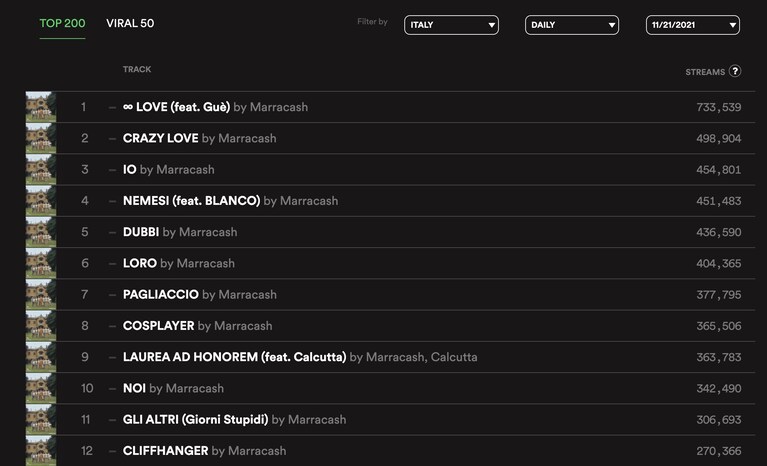Viewport: 767px width, 466px height.
Task: Open the Italy country filter dropdown
Action: pos(451,25)
